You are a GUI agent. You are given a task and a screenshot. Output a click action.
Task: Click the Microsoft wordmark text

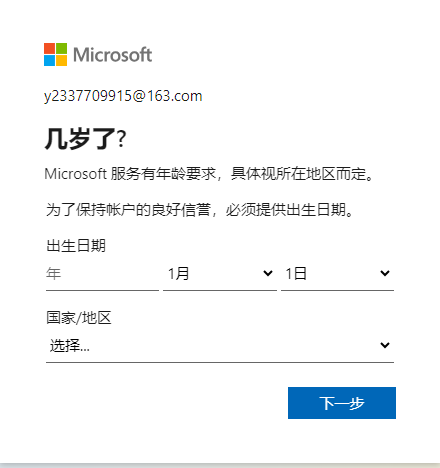(x=113, y=55)
